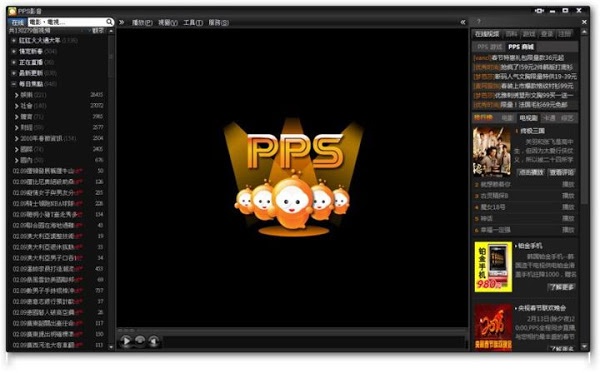Expand the 2010年春節資訊 subcategory

coord(17,138)
